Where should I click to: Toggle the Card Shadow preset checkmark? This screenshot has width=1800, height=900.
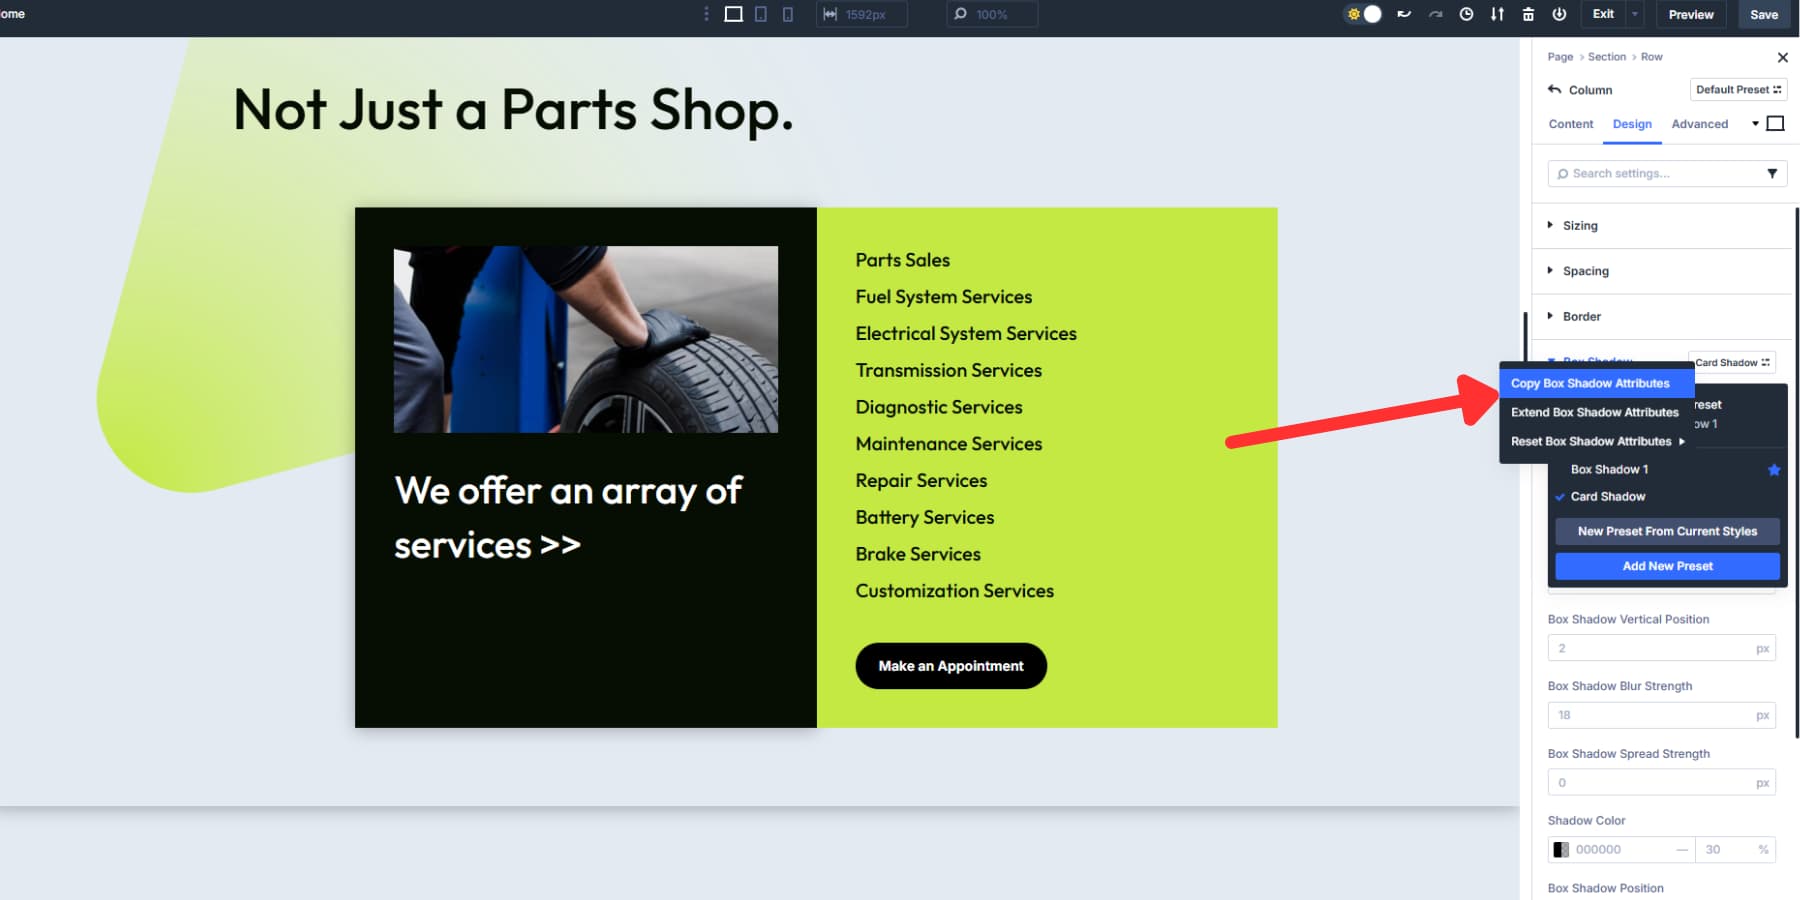tap(1560, 496)
